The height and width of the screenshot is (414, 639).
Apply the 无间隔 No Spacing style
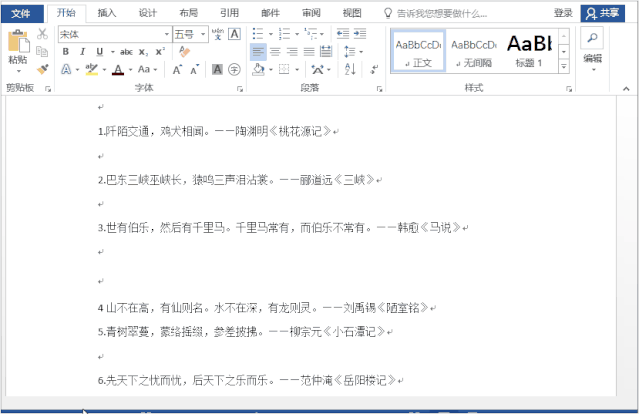click(474, 51)
